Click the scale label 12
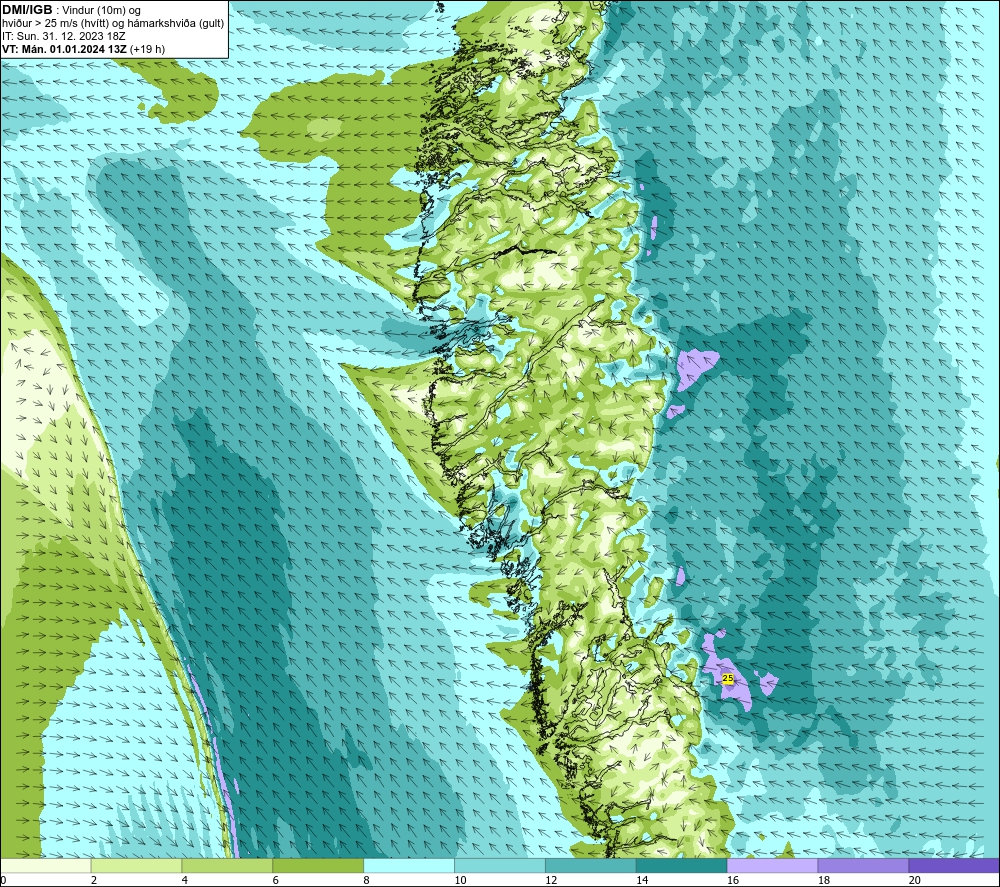The image size is (1000, 887). [x=551, y=880]
